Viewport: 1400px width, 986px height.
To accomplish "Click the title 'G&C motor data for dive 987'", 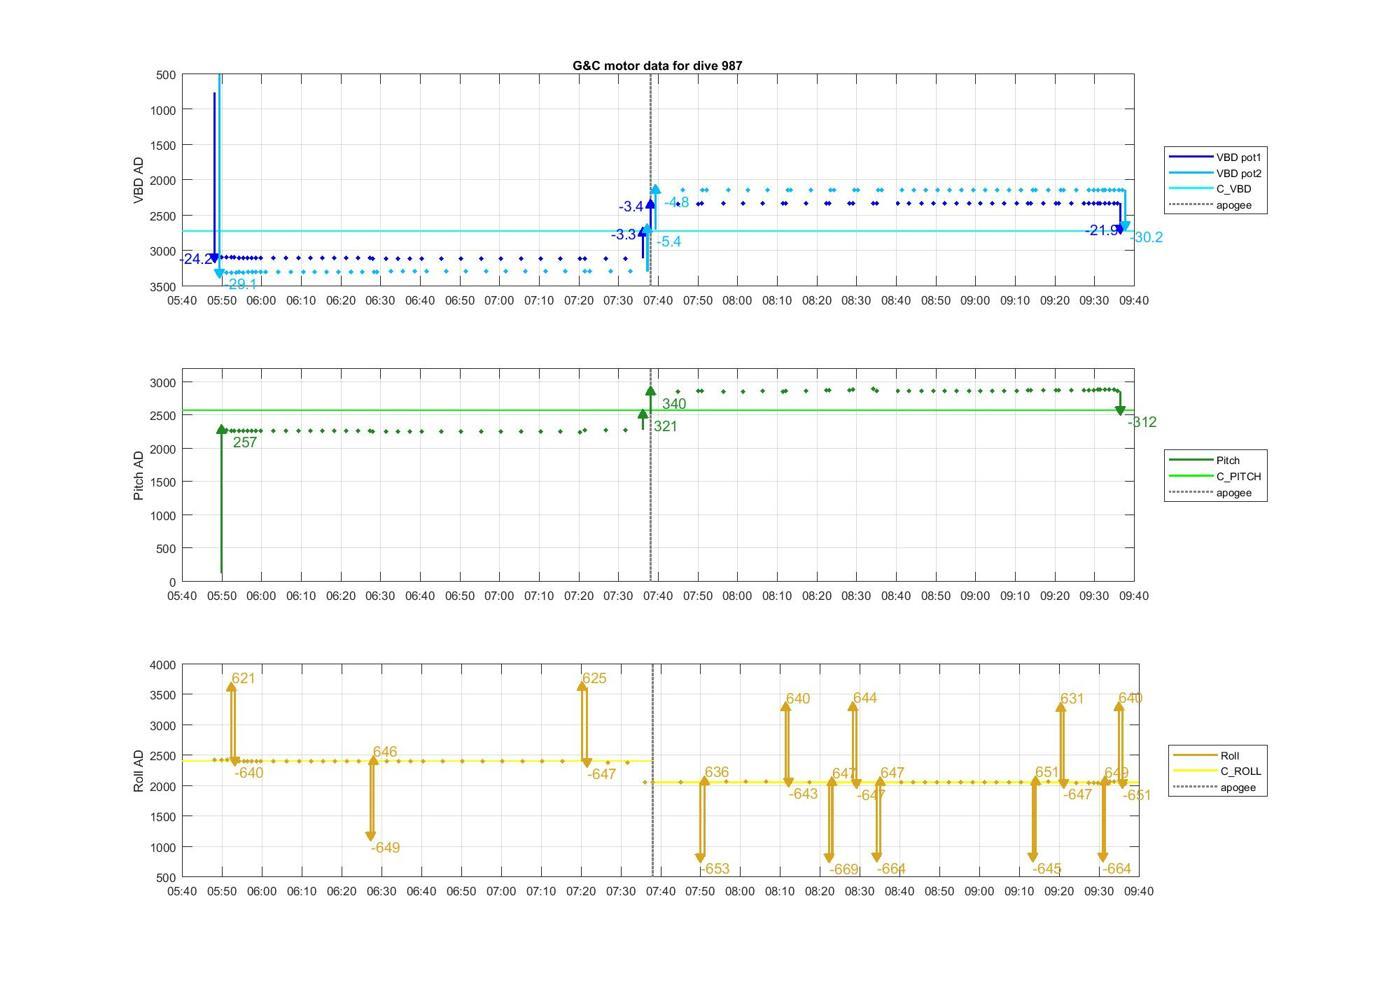I will [x=657, y=65].
